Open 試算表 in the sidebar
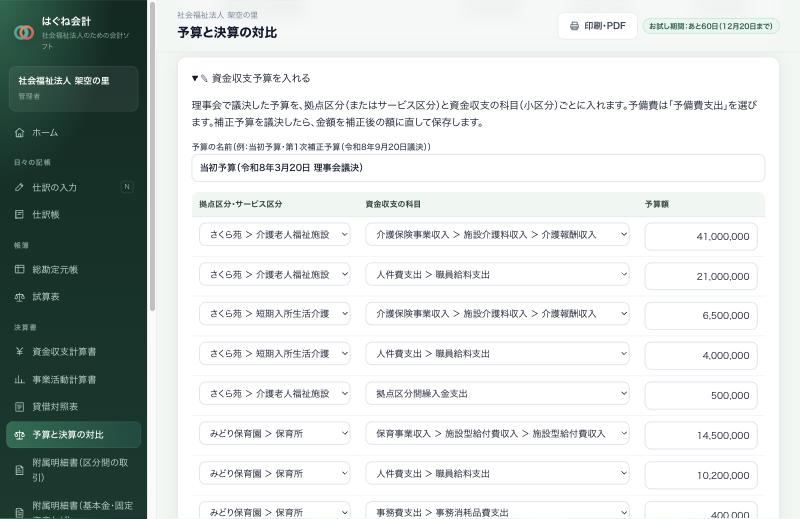This screenshot has width=800, height=519. coord(73,296)
